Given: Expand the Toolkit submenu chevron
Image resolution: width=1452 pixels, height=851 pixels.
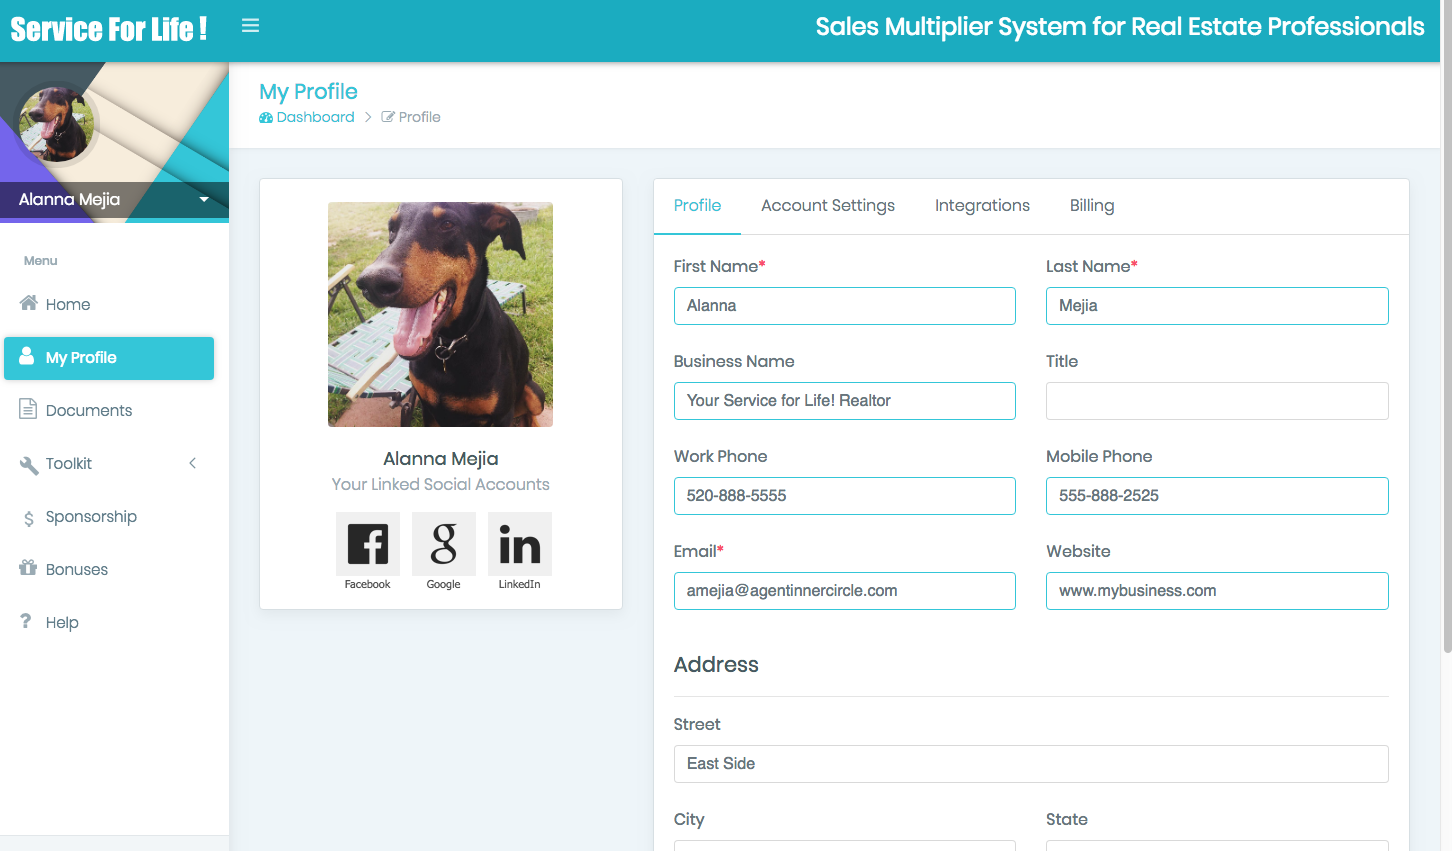Looking at the screenshot, I should 192,463.
